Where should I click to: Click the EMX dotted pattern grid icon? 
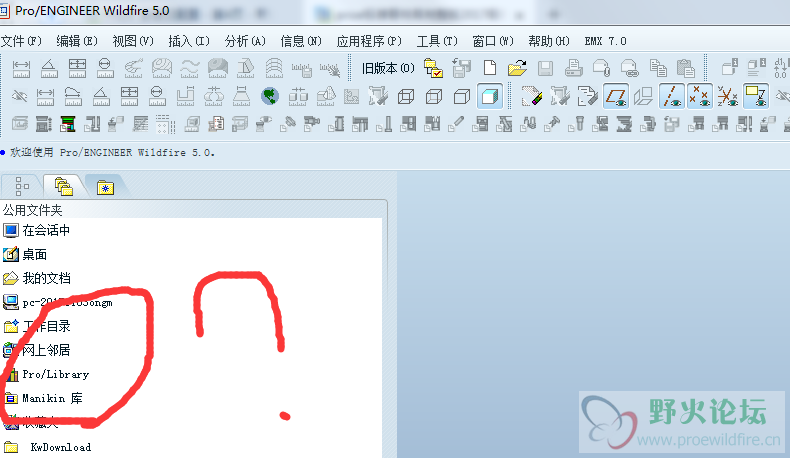click(165, 124)
